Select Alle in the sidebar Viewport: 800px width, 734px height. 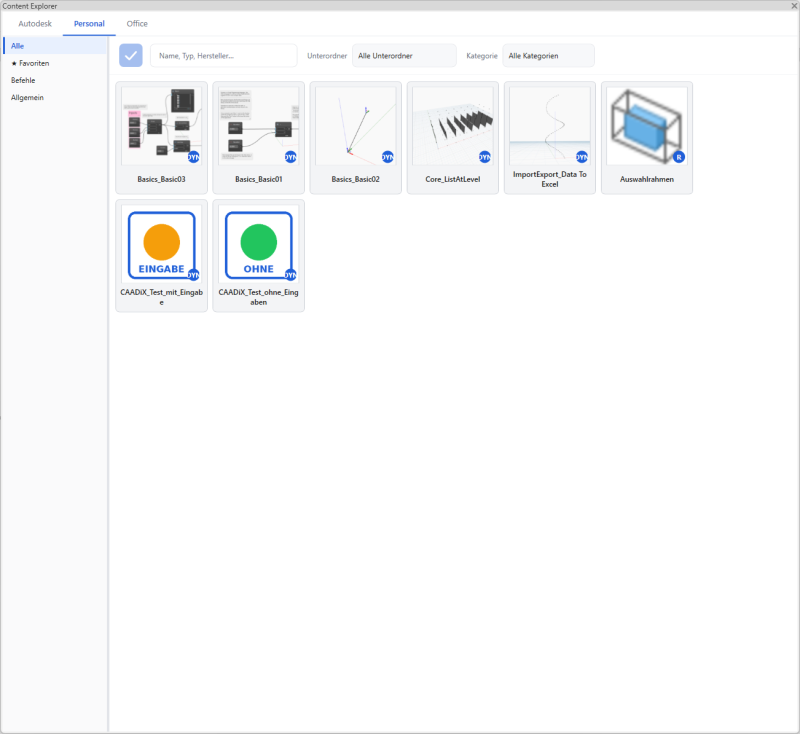click(55, 46)
